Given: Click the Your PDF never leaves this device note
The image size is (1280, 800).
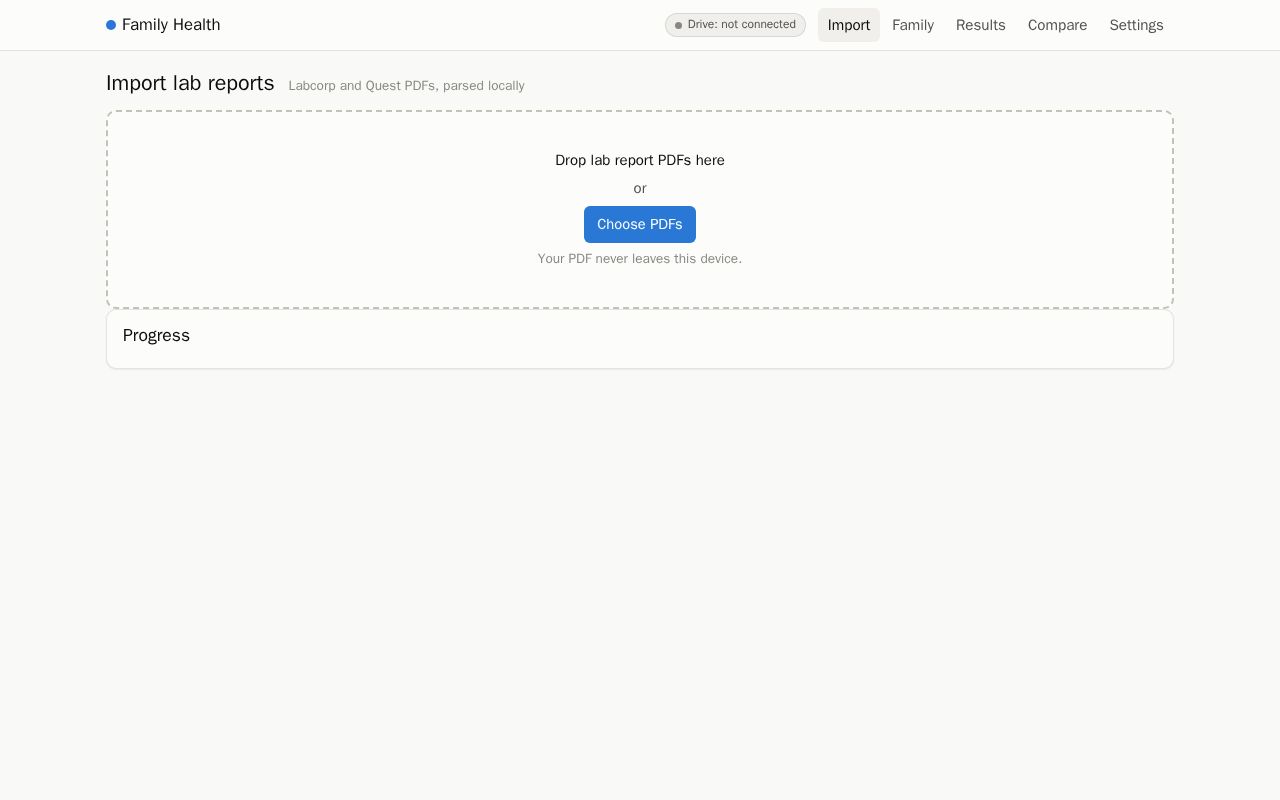Looking at the screenshot, I should point(640,259).
